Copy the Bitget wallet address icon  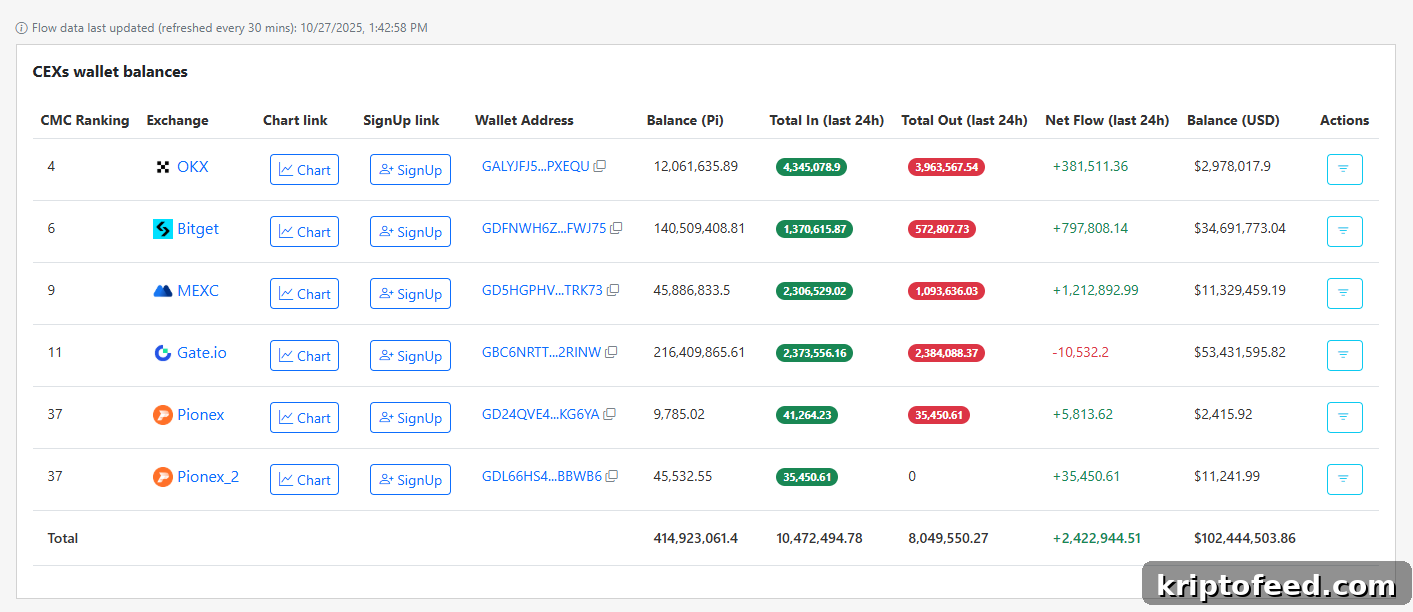(x=616, y=229)
